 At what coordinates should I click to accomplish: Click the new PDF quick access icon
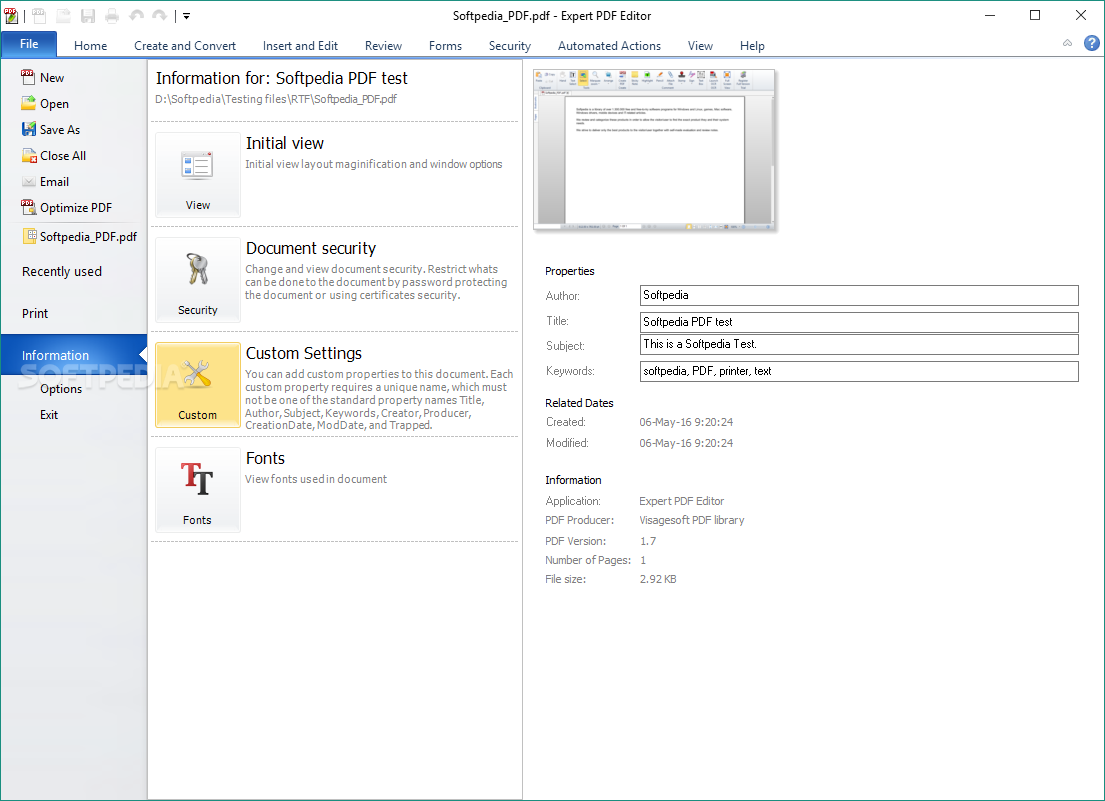coord(39,15)
